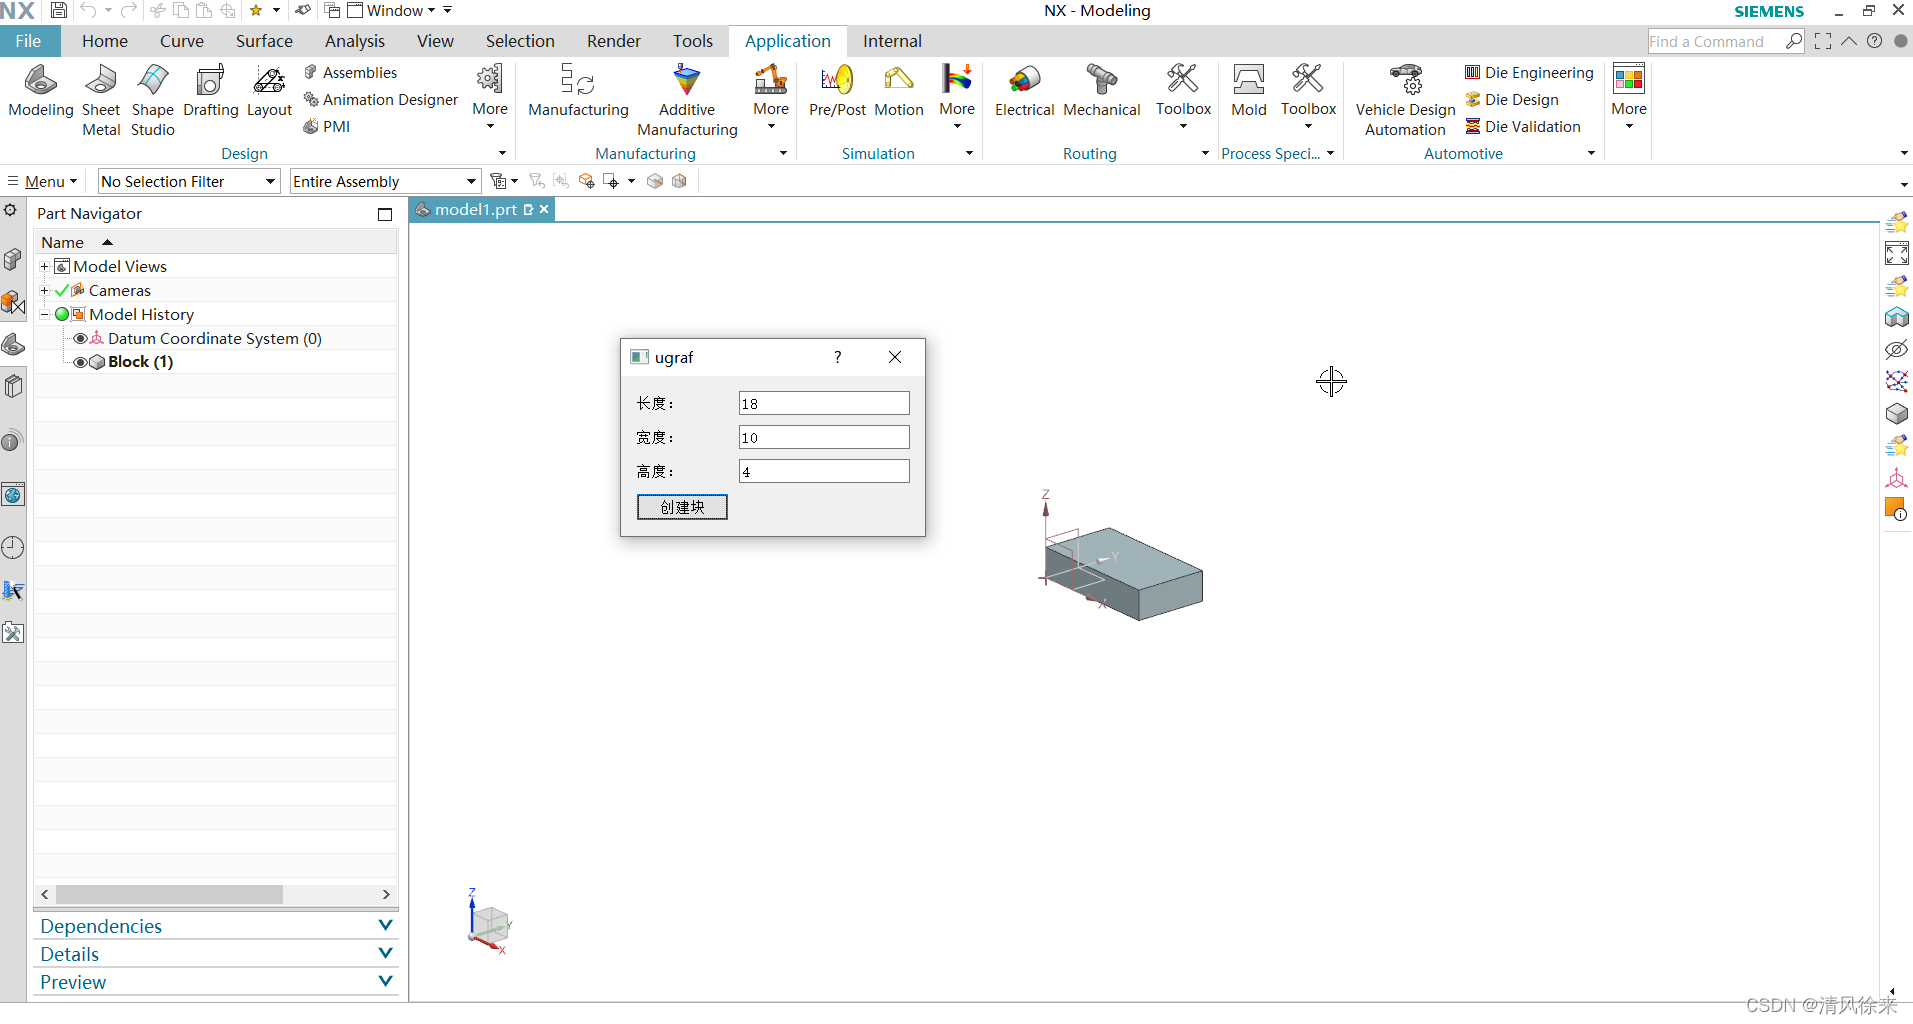This screenshot has width=1913, height=1024.
Task: Open the Window menu in title bar
Action: [393, 11]
